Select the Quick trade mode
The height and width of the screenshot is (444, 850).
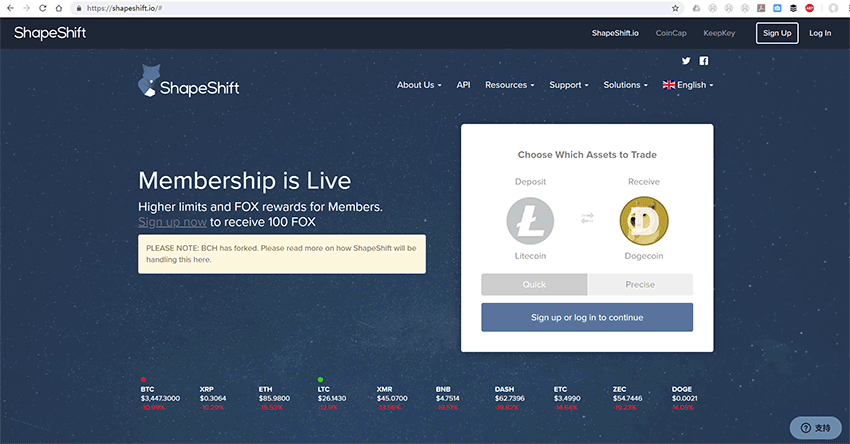(534, 284)
